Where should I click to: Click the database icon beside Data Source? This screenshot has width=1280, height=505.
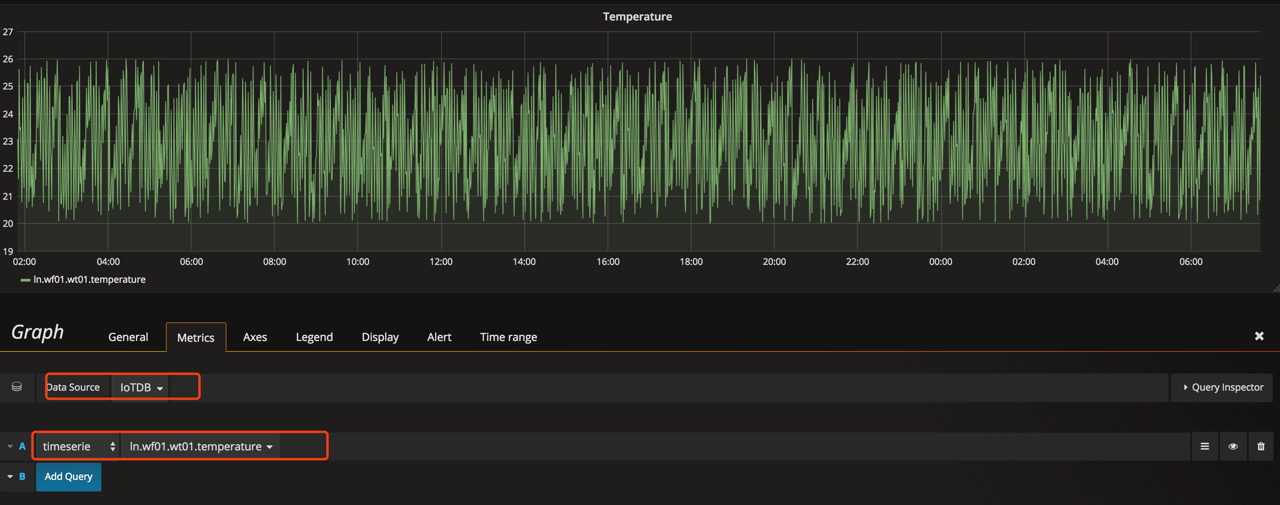(17, 387)
